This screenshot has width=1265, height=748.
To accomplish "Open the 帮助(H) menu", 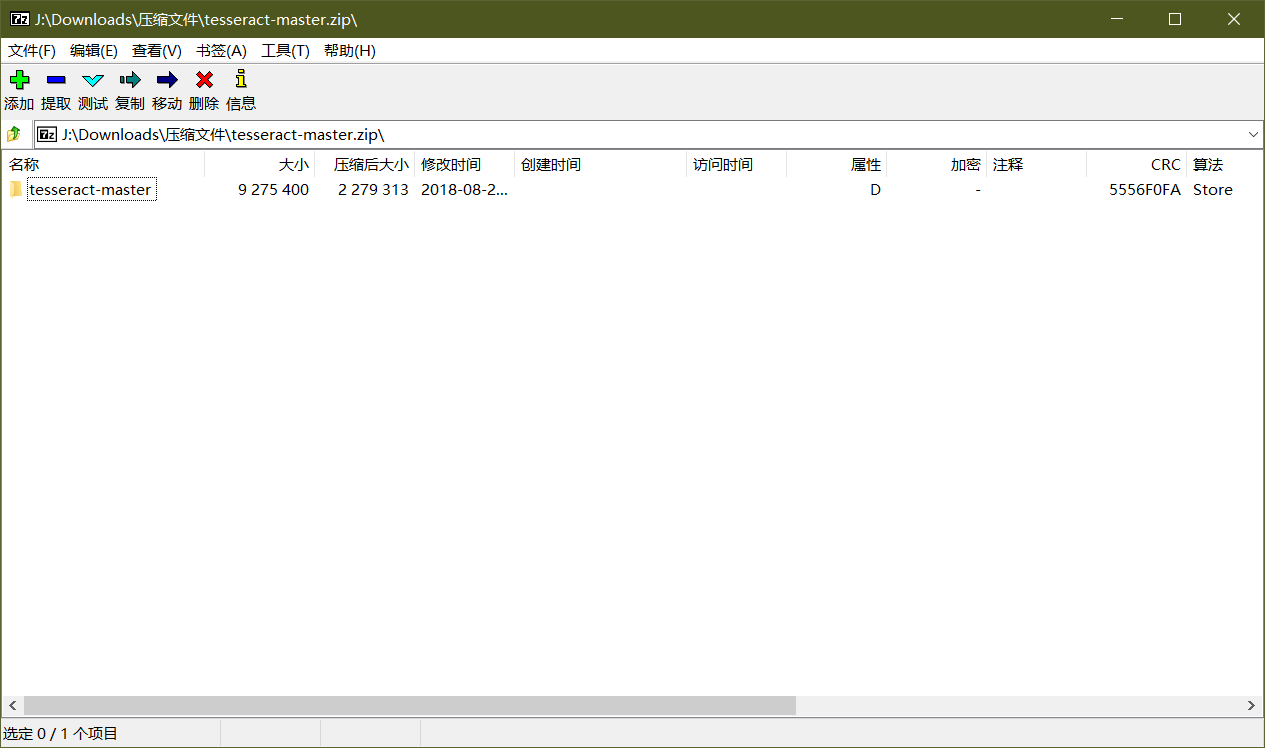I will pos(349,51).
